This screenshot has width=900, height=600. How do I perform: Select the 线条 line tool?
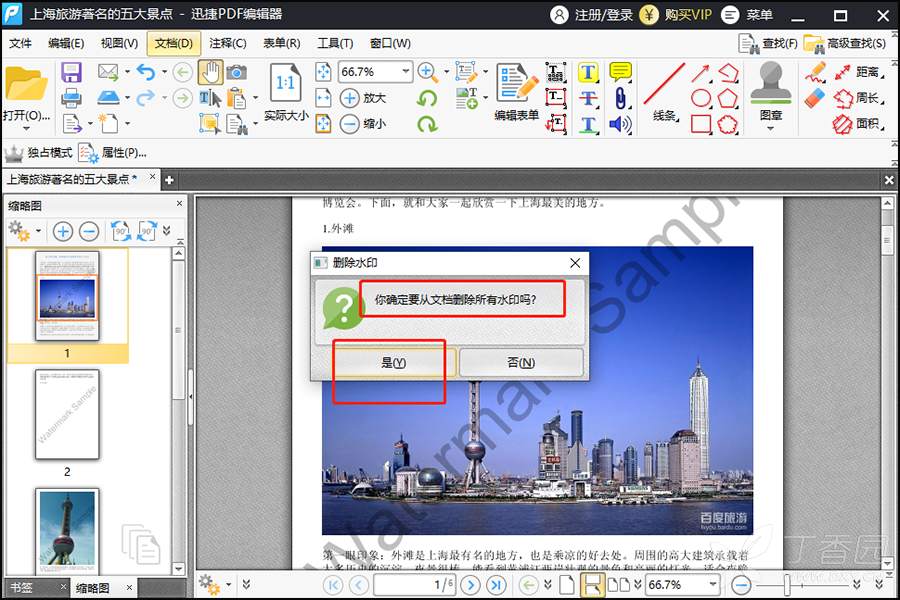coord(665,84)
